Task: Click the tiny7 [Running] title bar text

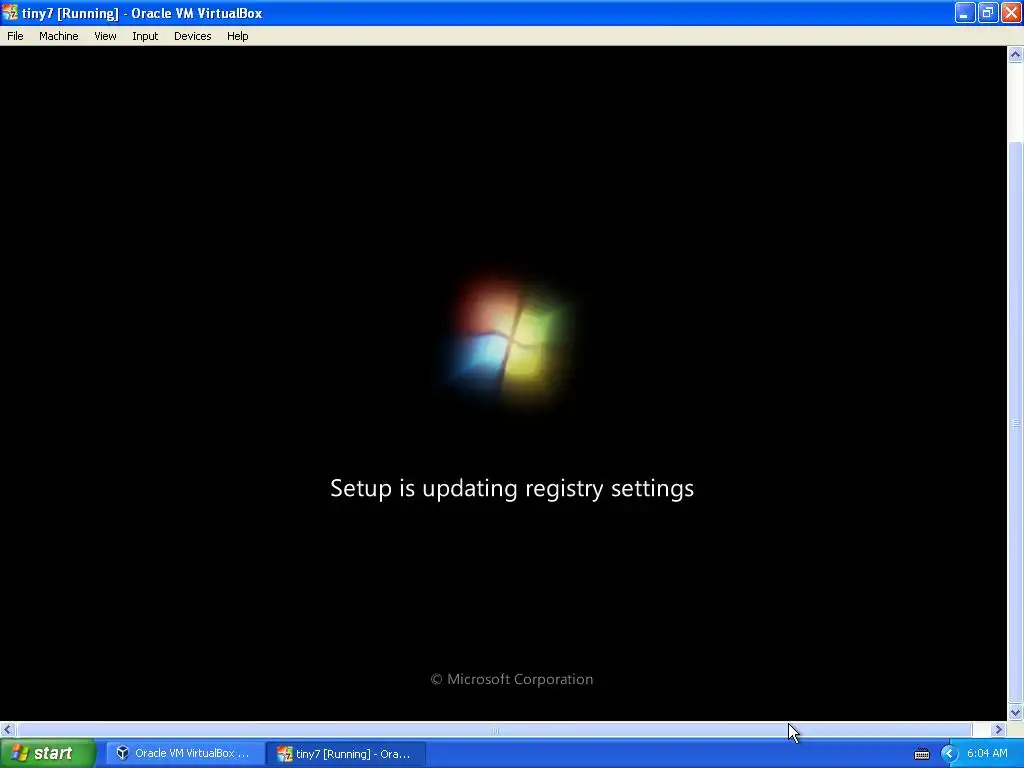Action: coord(142,13)
